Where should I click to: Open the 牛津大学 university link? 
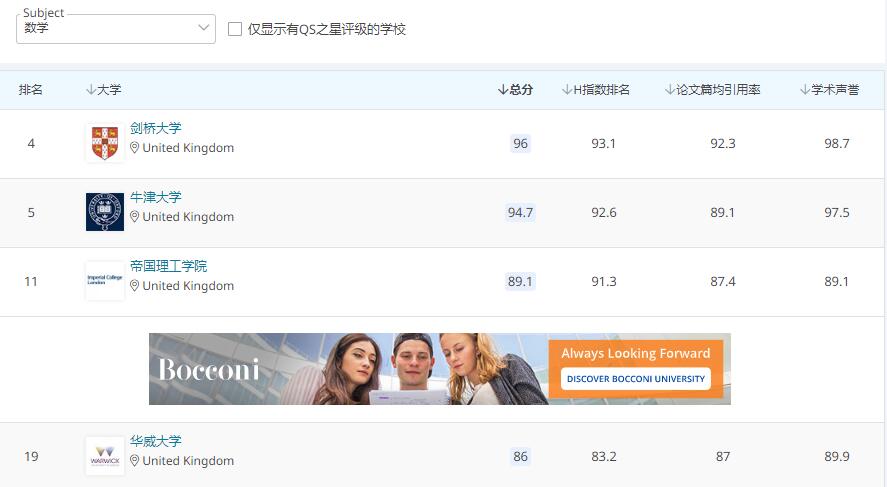coord(156,197)
